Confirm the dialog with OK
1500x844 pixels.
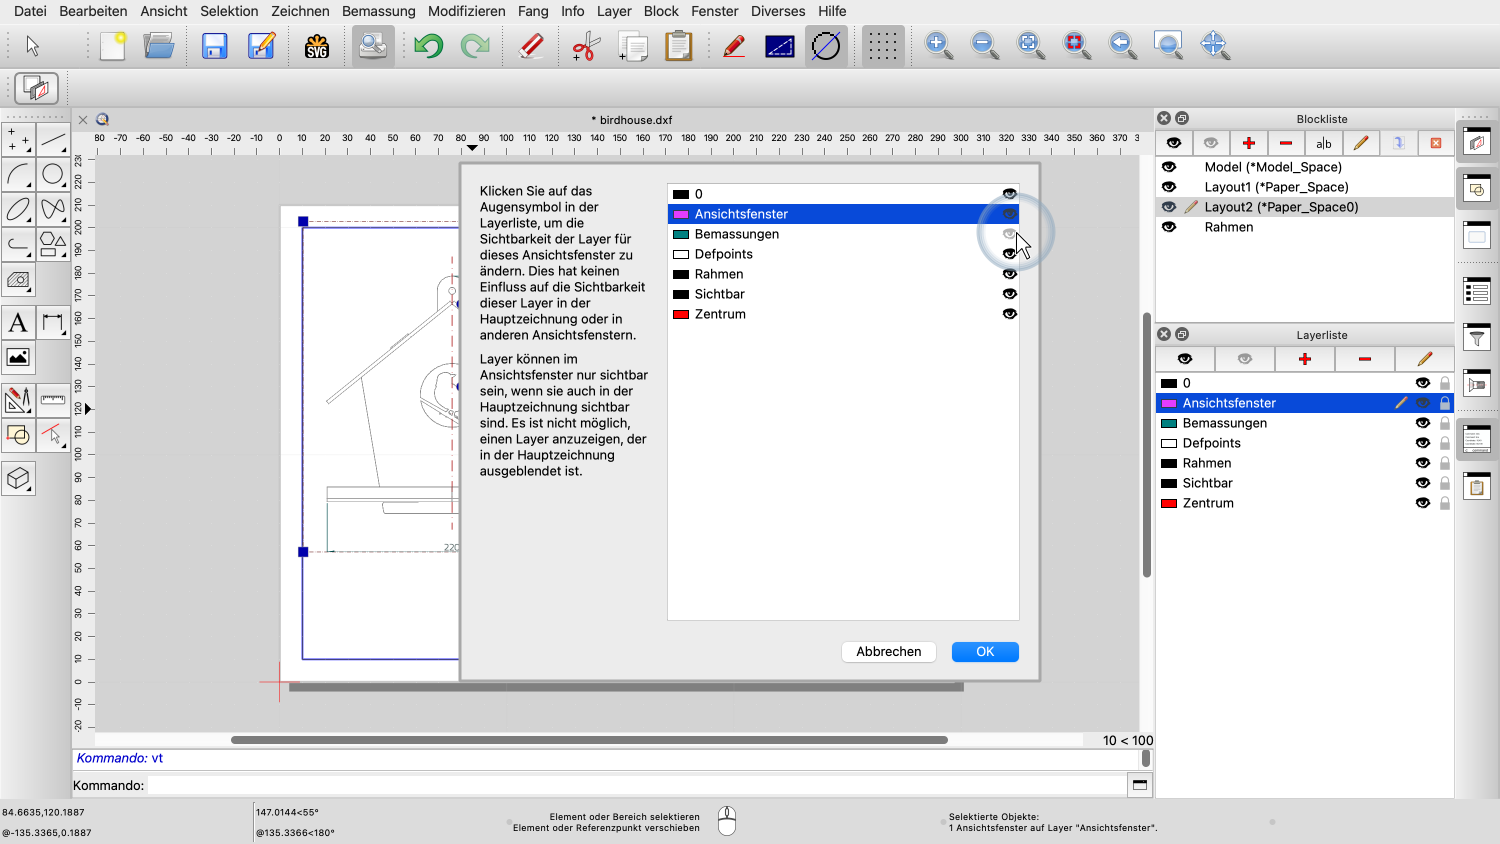[984, 651]
